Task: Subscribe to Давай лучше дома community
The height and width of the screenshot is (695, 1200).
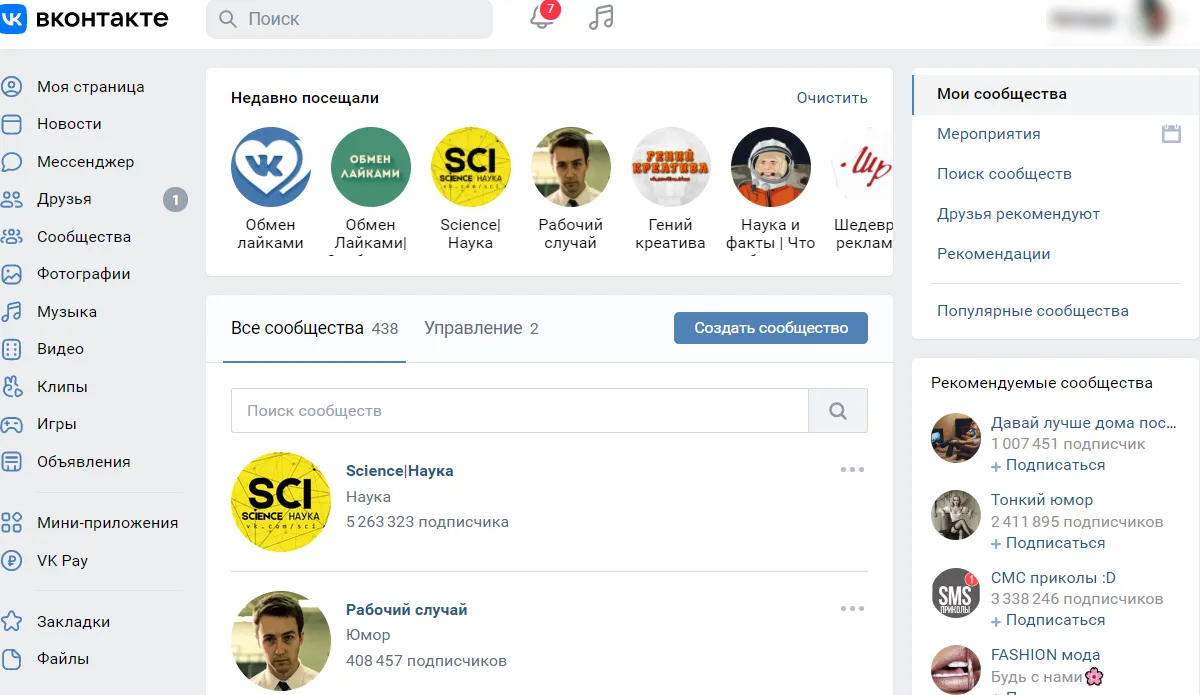Action: (1048, 465)
